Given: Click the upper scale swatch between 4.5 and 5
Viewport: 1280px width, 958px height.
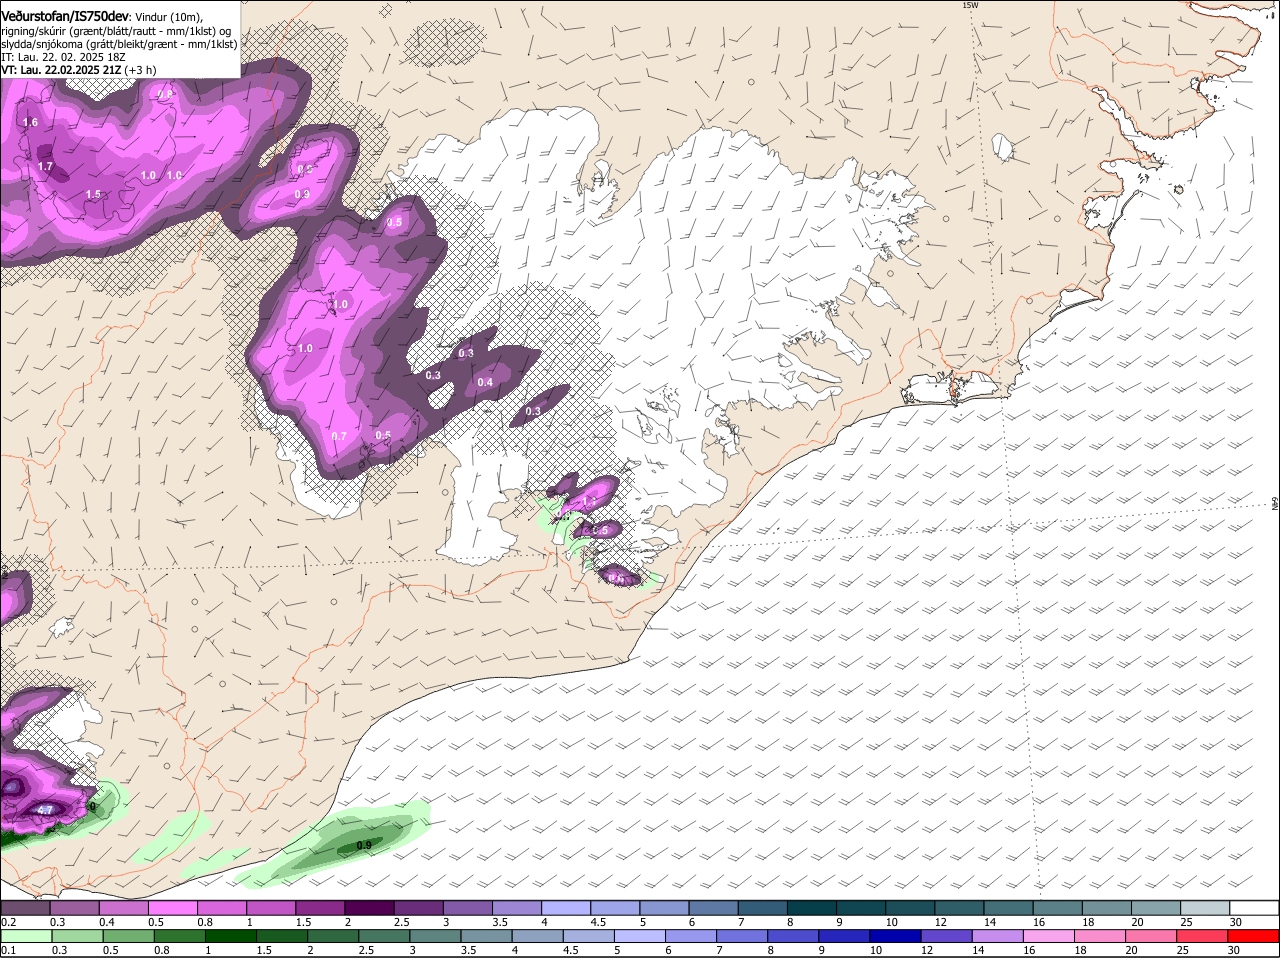Looking at the screenshot, I should pos(613,907).
